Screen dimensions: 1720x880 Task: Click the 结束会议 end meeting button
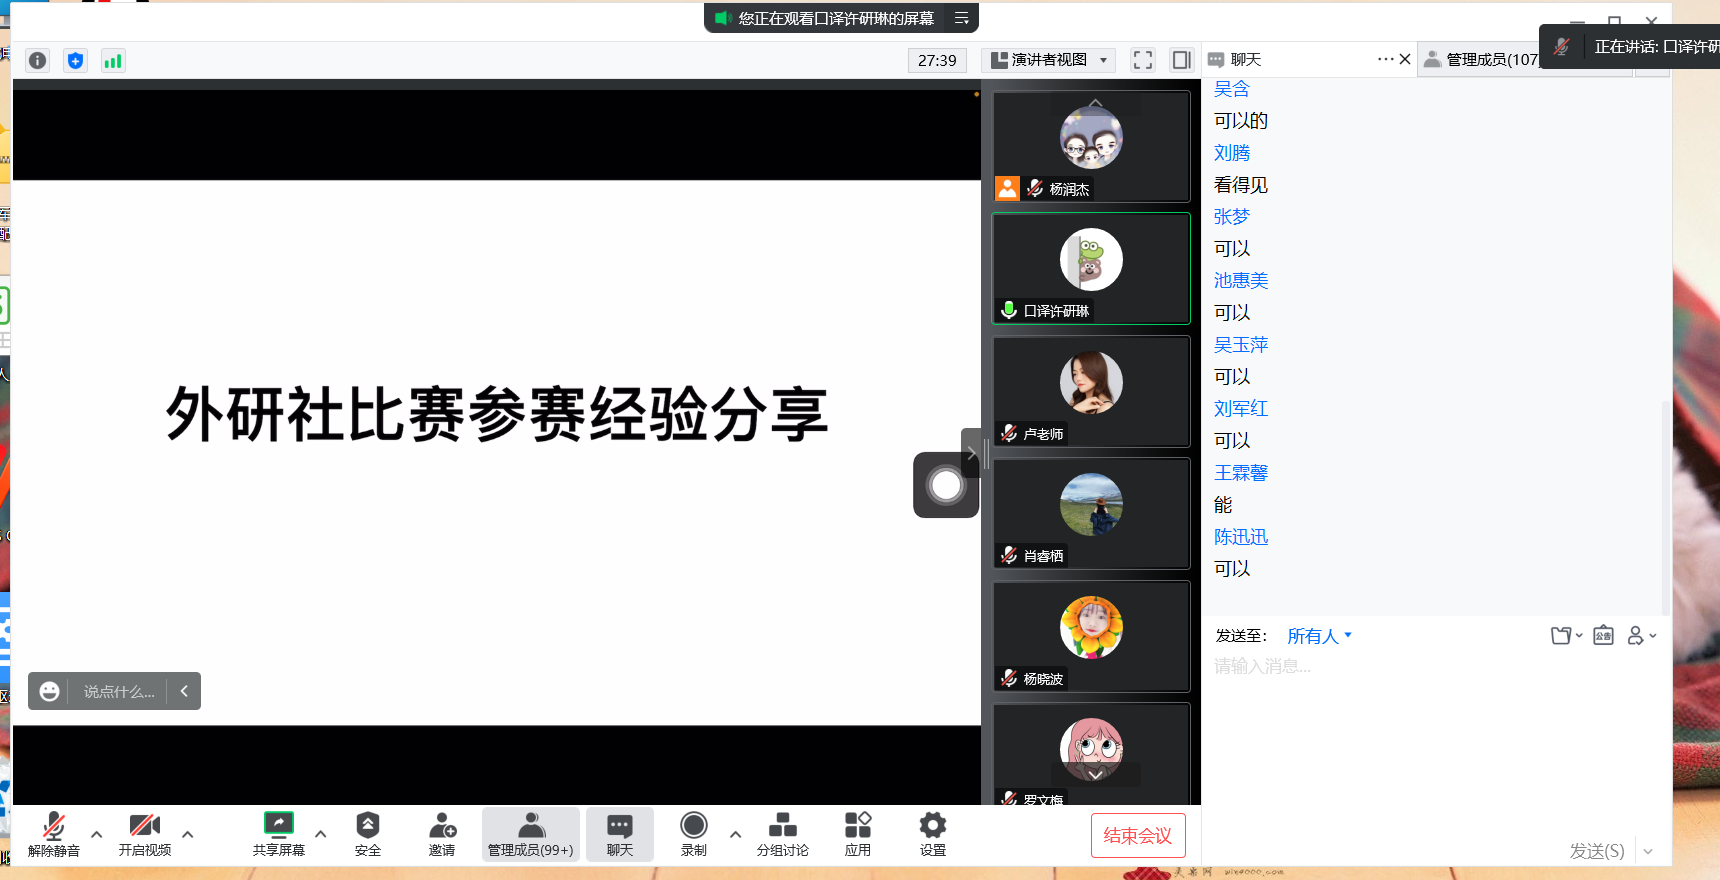1138,835
